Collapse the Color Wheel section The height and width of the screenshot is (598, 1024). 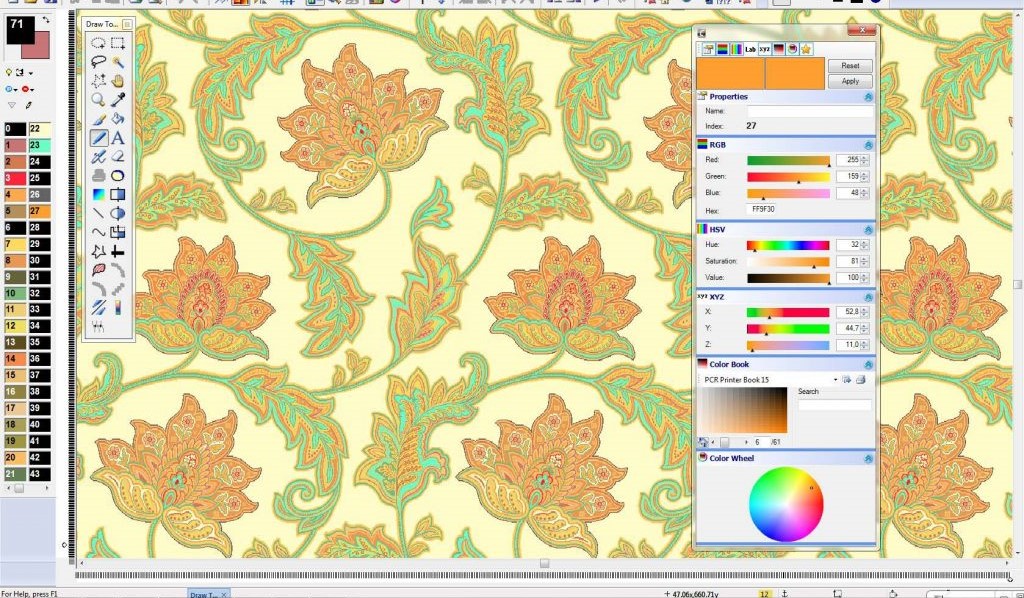click(868, 458)
